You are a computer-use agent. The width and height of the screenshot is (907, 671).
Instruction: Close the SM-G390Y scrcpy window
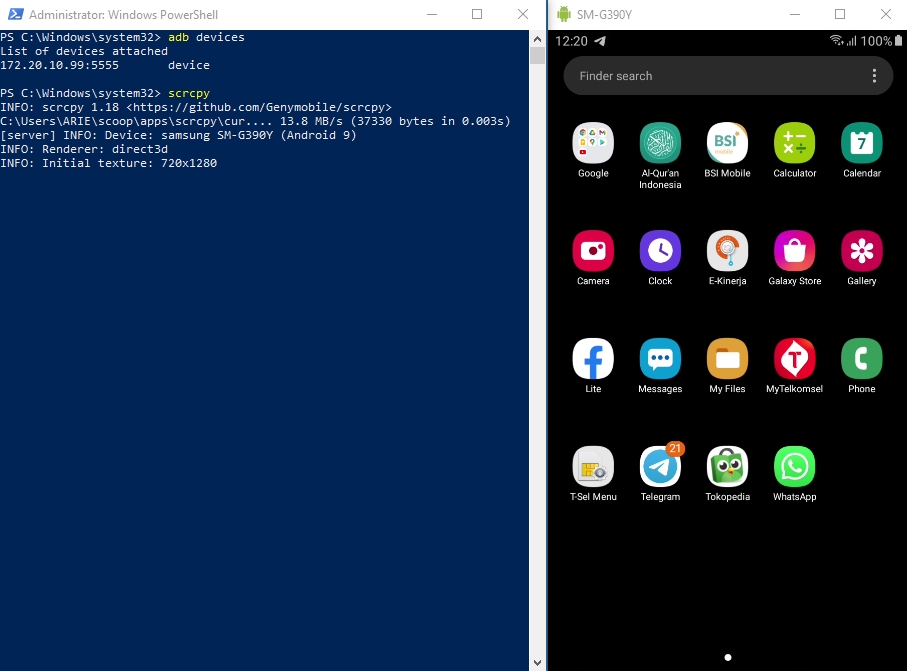click(885, 14)
